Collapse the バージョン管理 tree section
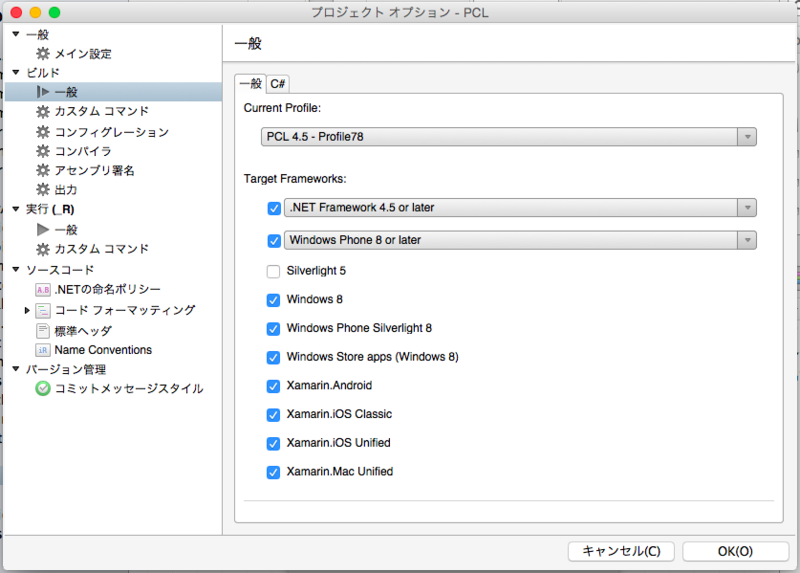This screenshot has height=573, width=800. pos(16,368)
